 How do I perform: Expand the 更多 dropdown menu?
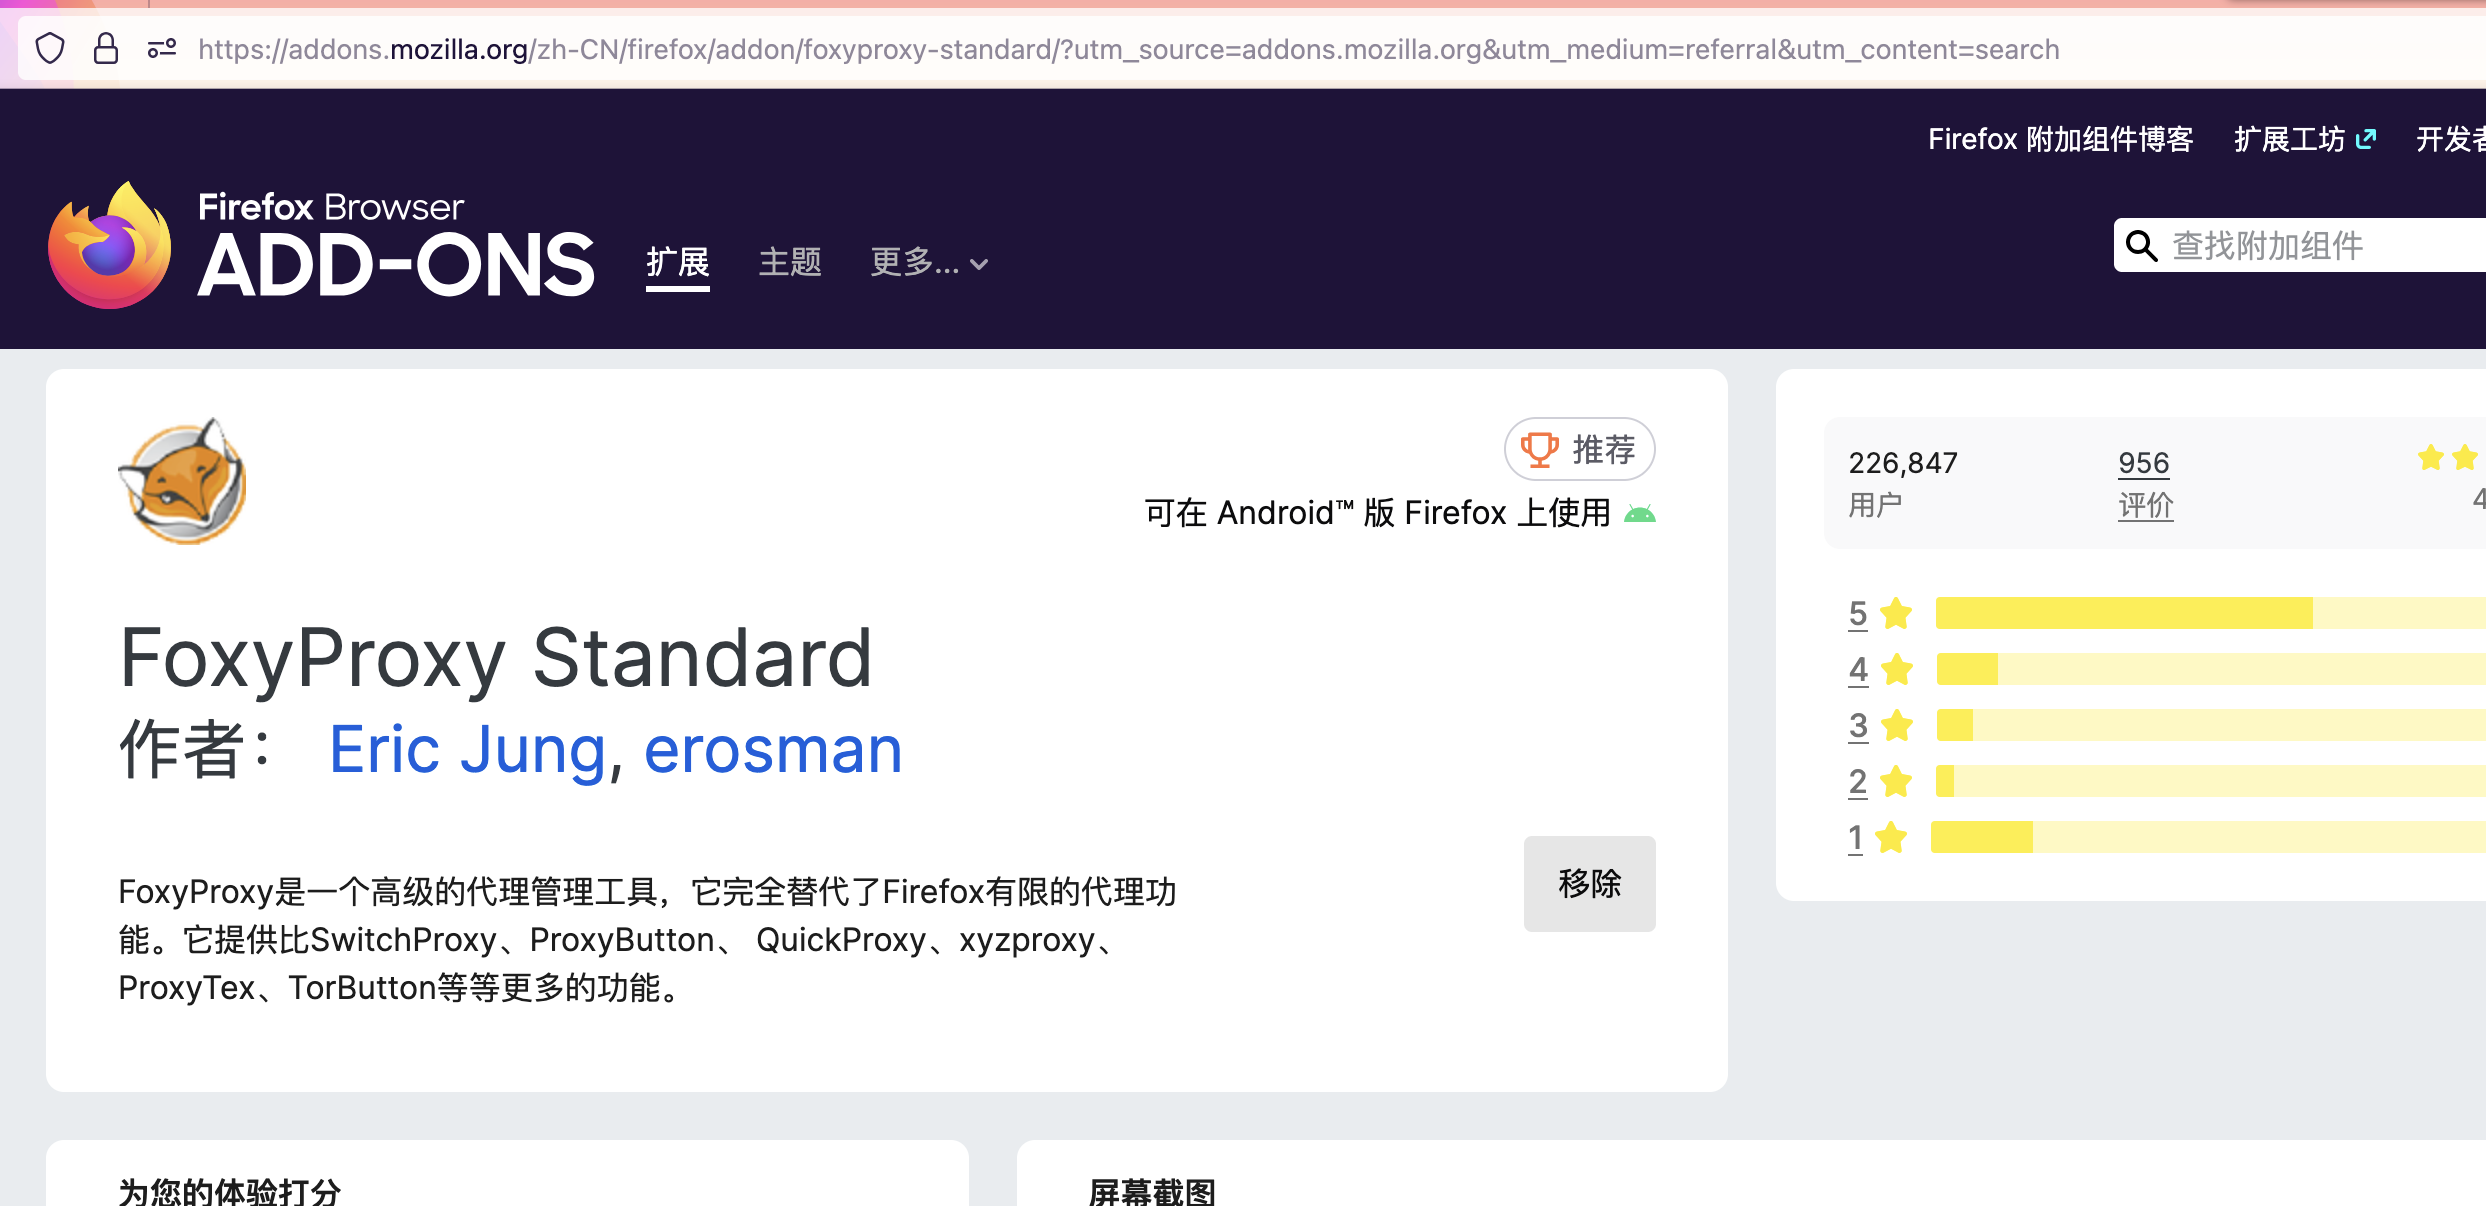[x=929, y=263]
